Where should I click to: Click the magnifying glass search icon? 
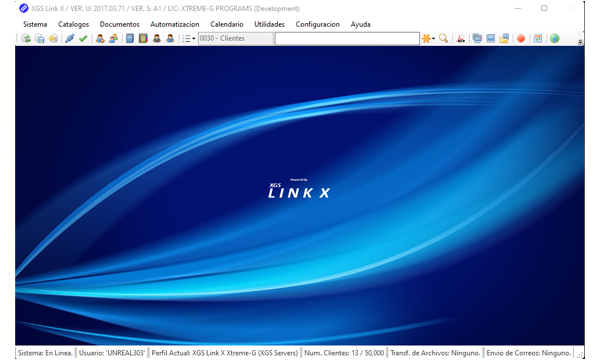tap(443, 38)
